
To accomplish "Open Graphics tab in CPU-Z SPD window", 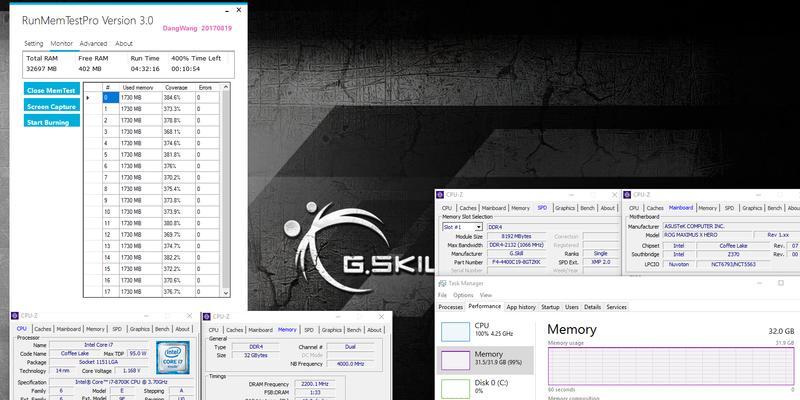I will [565, 208].
